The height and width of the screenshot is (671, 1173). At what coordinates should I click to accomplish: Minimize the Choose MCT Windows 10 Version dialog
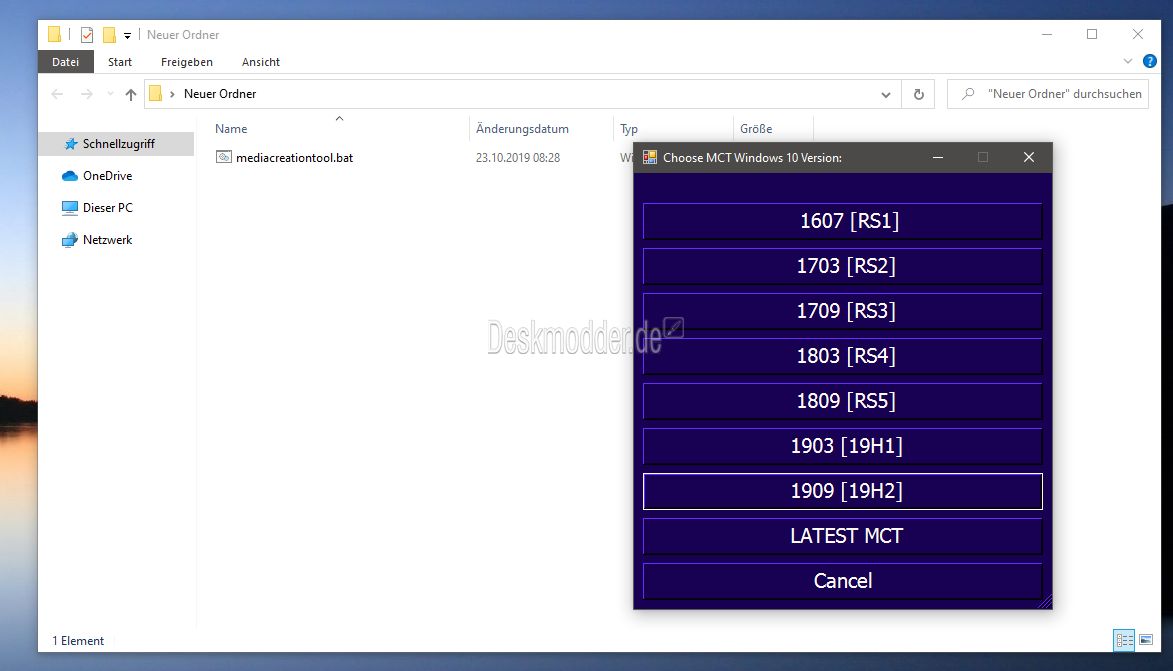pyautogui.click(x=937, y=157)
